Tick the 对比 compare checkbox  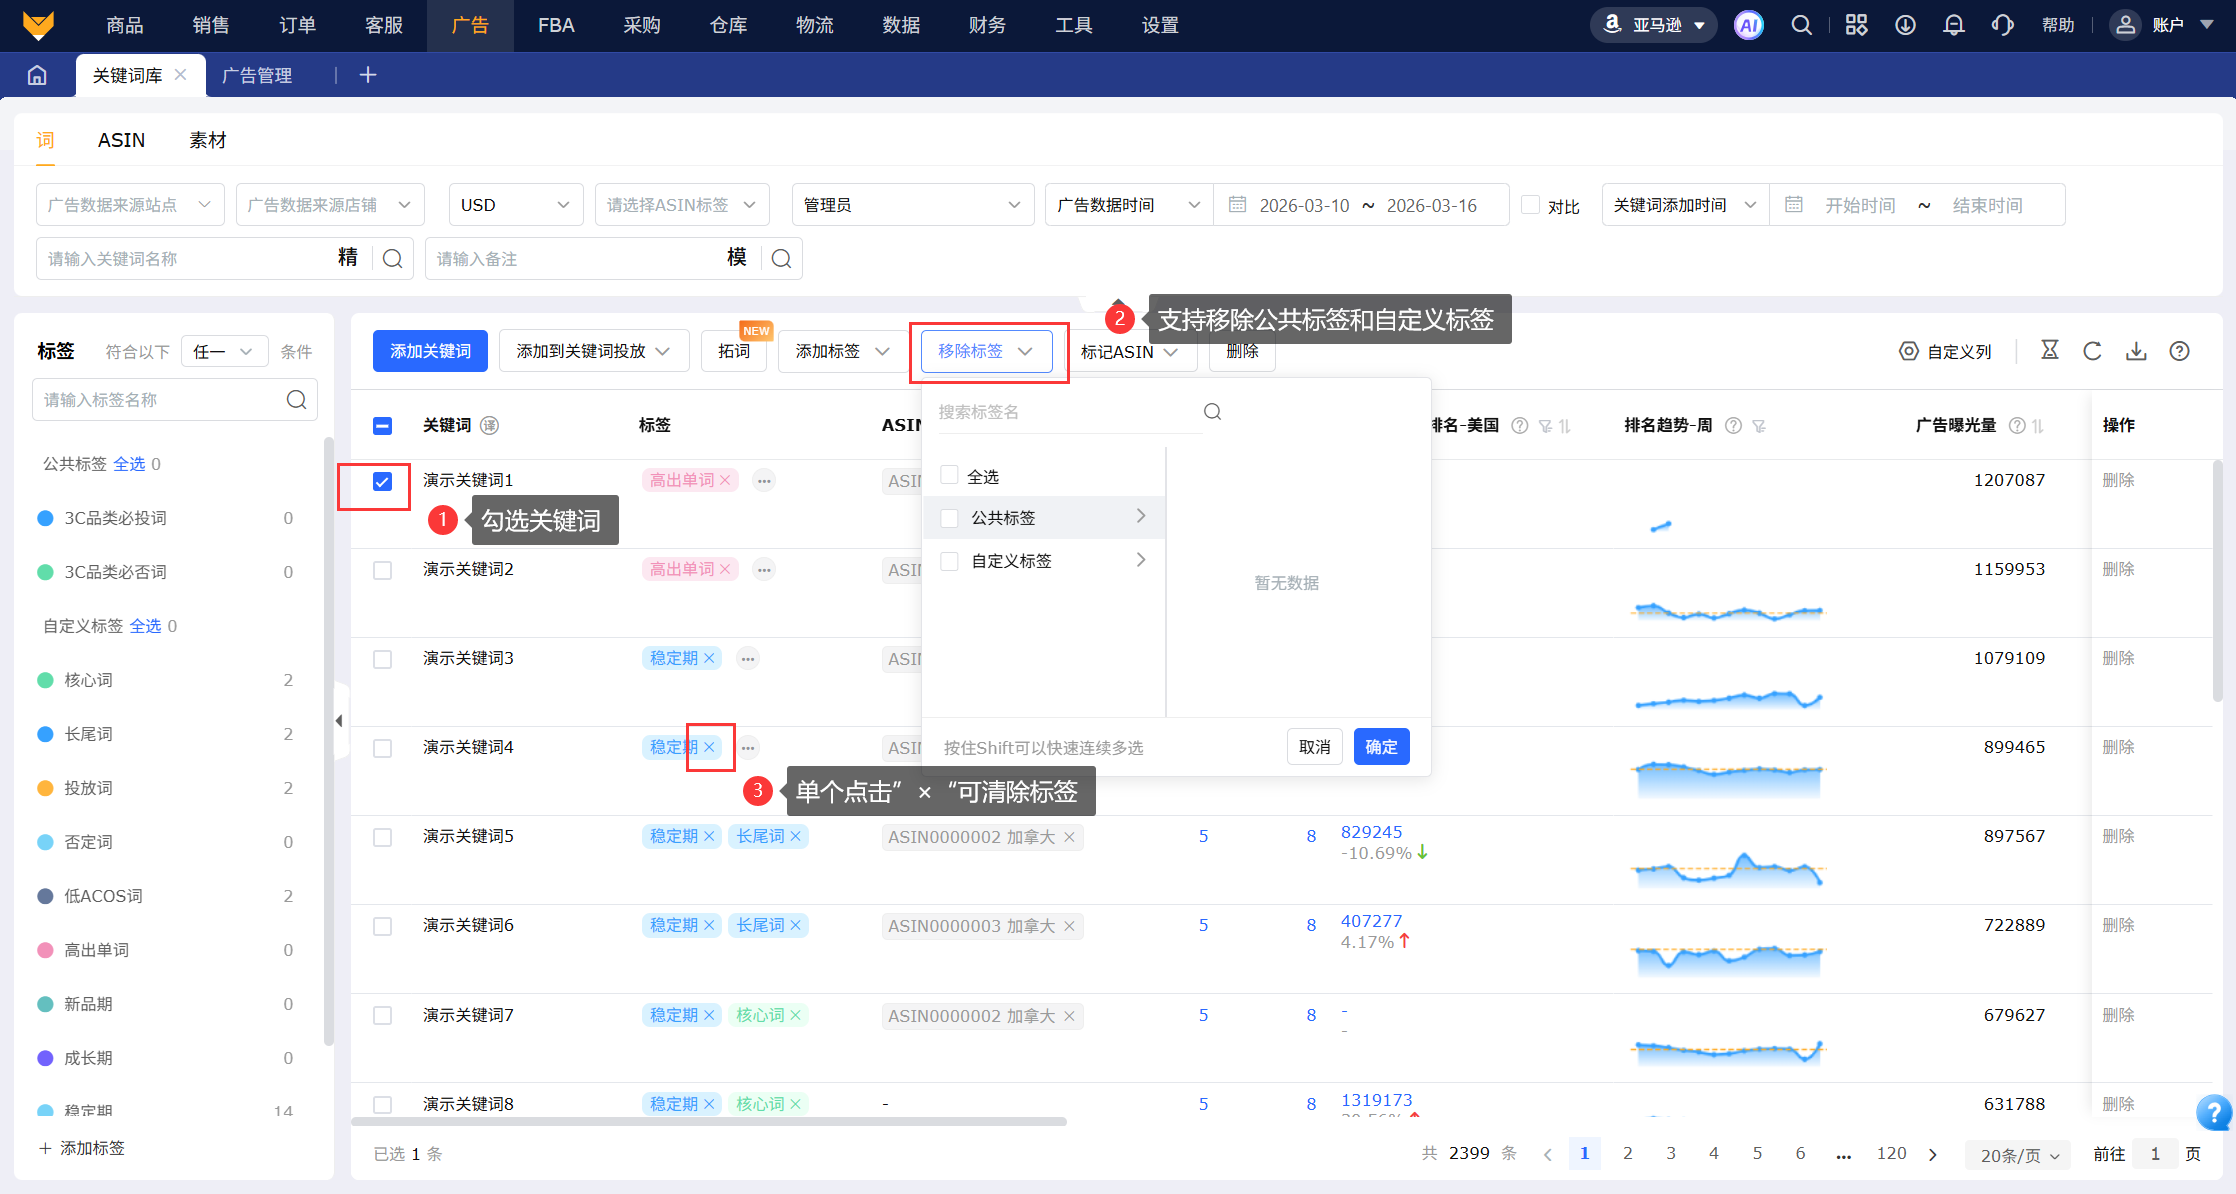pos(1530,205)
